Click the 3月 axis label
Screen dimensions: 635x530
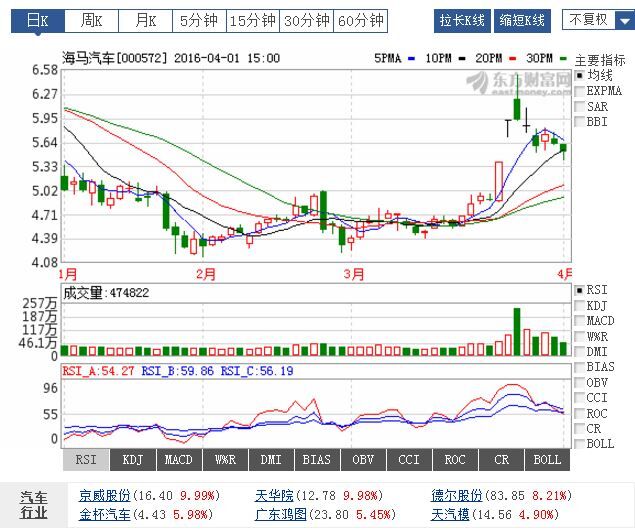click(353, 274)
